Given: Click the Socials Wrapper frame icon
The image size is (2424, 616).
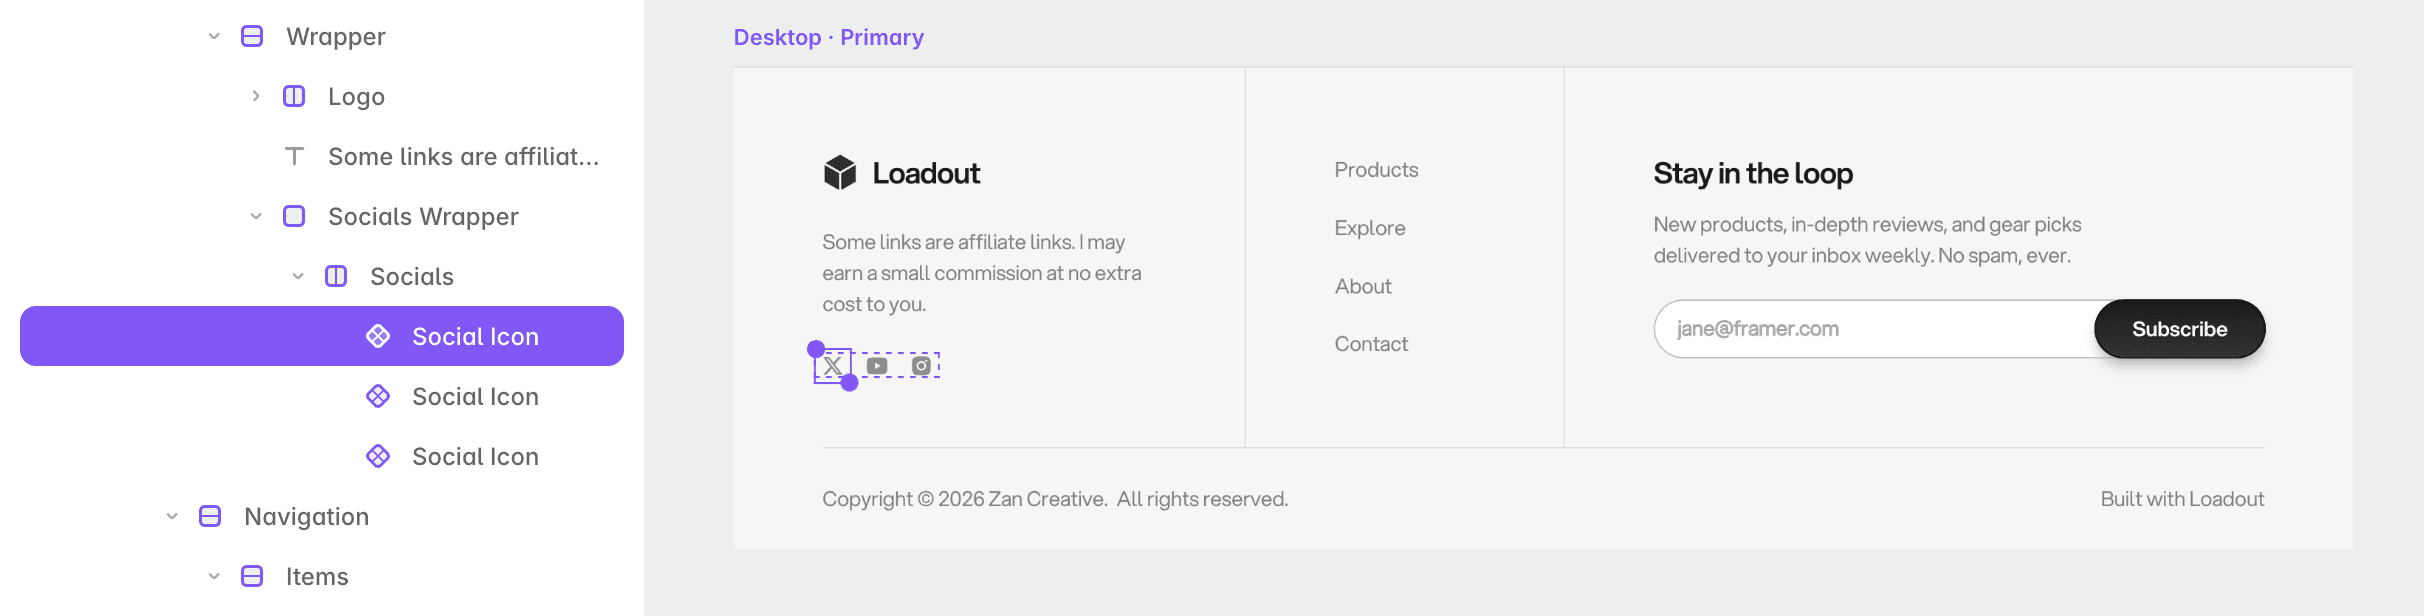Looking at the screenshot, I should pos(294,216).
